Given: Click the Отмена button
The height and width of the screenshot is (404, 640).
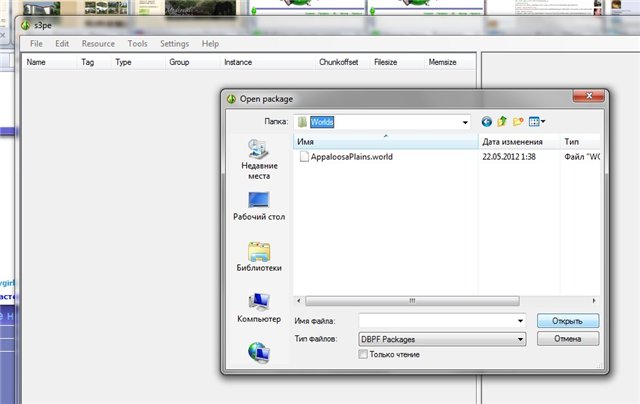Looking at the screenshot, I should coord(567,339).
